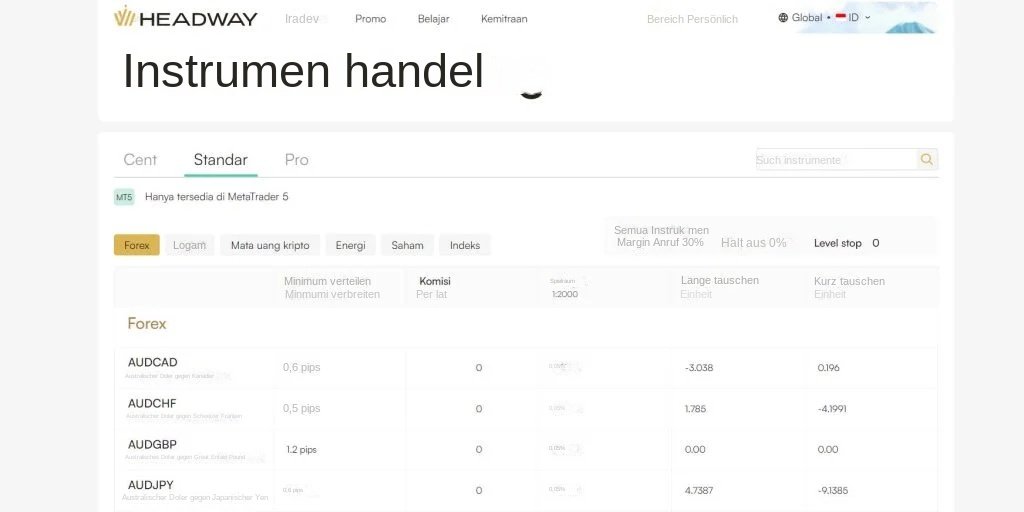The width and height of the screenshot is (1024, 512).
Task: Click the Level stop label
Action: coord(838,243)
